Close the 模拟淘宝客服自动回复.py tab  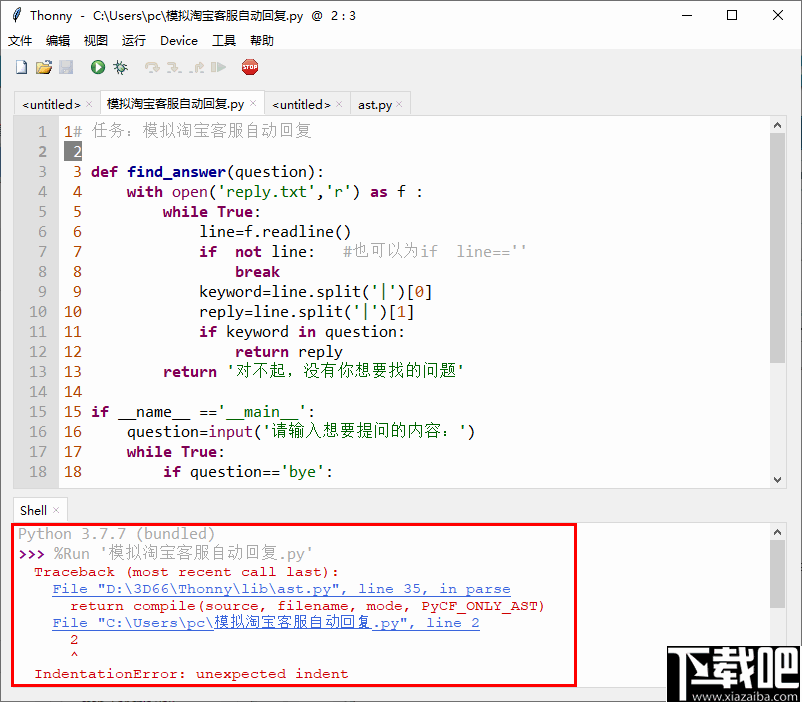(x=253, y=103)
